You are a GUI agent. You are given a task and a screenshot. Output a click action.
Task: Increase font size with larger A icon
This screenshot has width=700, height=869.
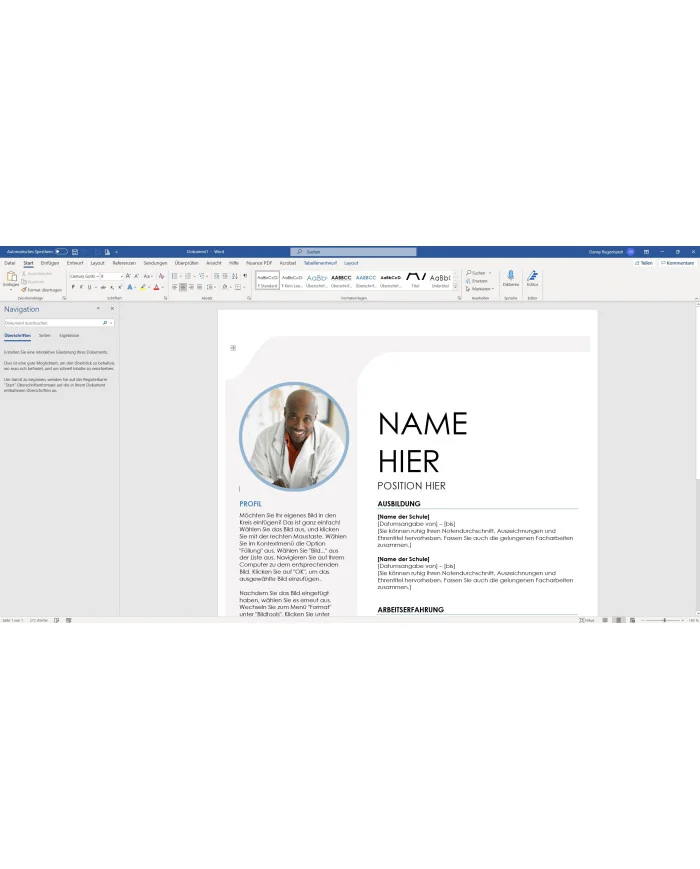128,276
